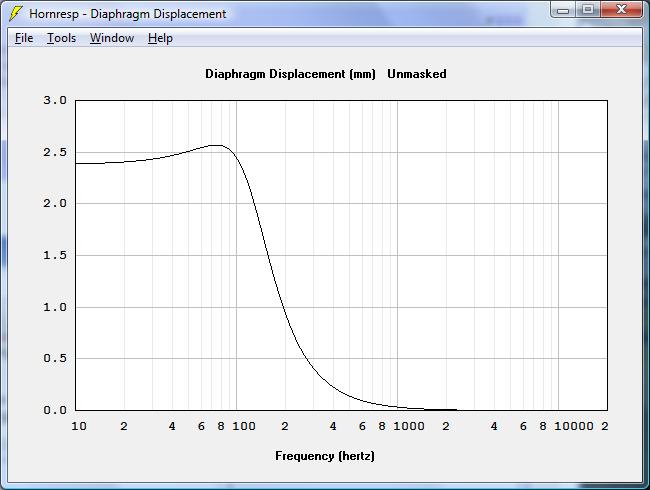Viewport: 650px width, 490px height.
Task: Click the 0.0 y-axis value
Action: point(55,410)
